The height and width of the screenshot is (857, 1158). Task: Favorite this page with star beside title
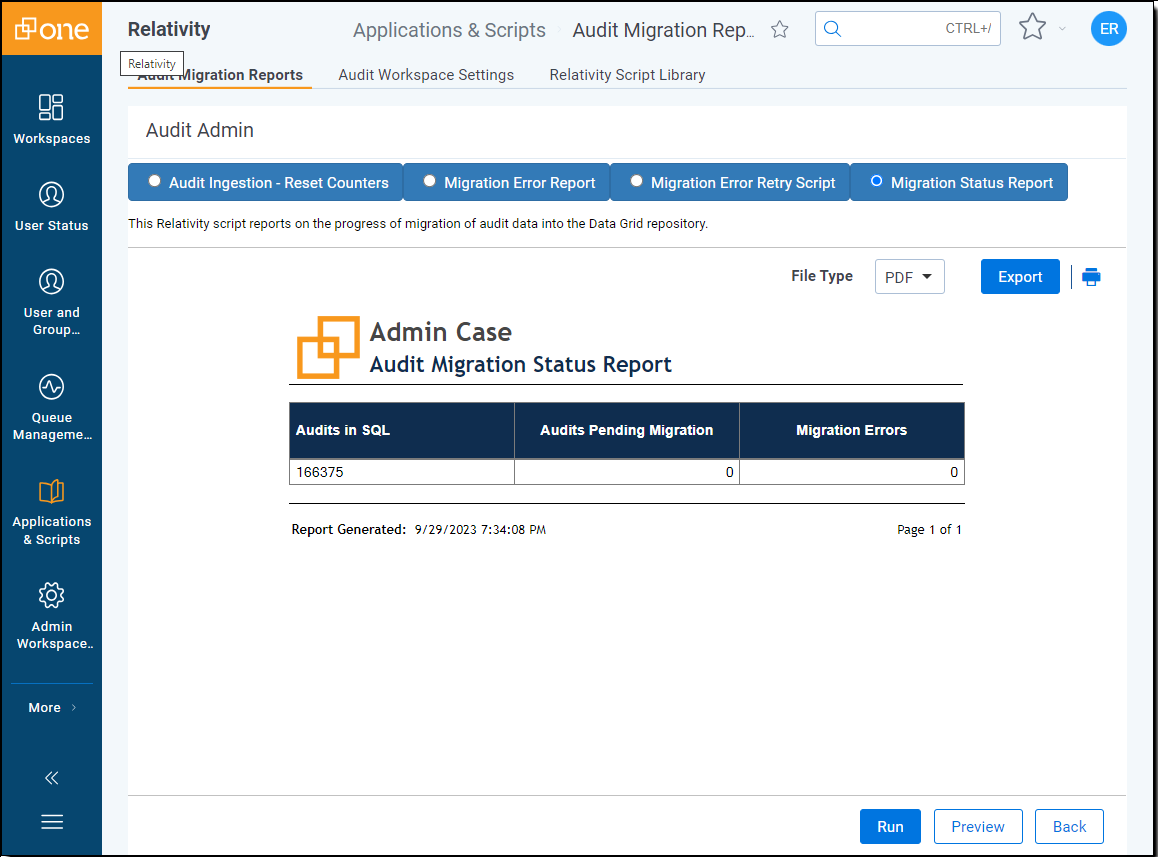[x=780, y=30]
